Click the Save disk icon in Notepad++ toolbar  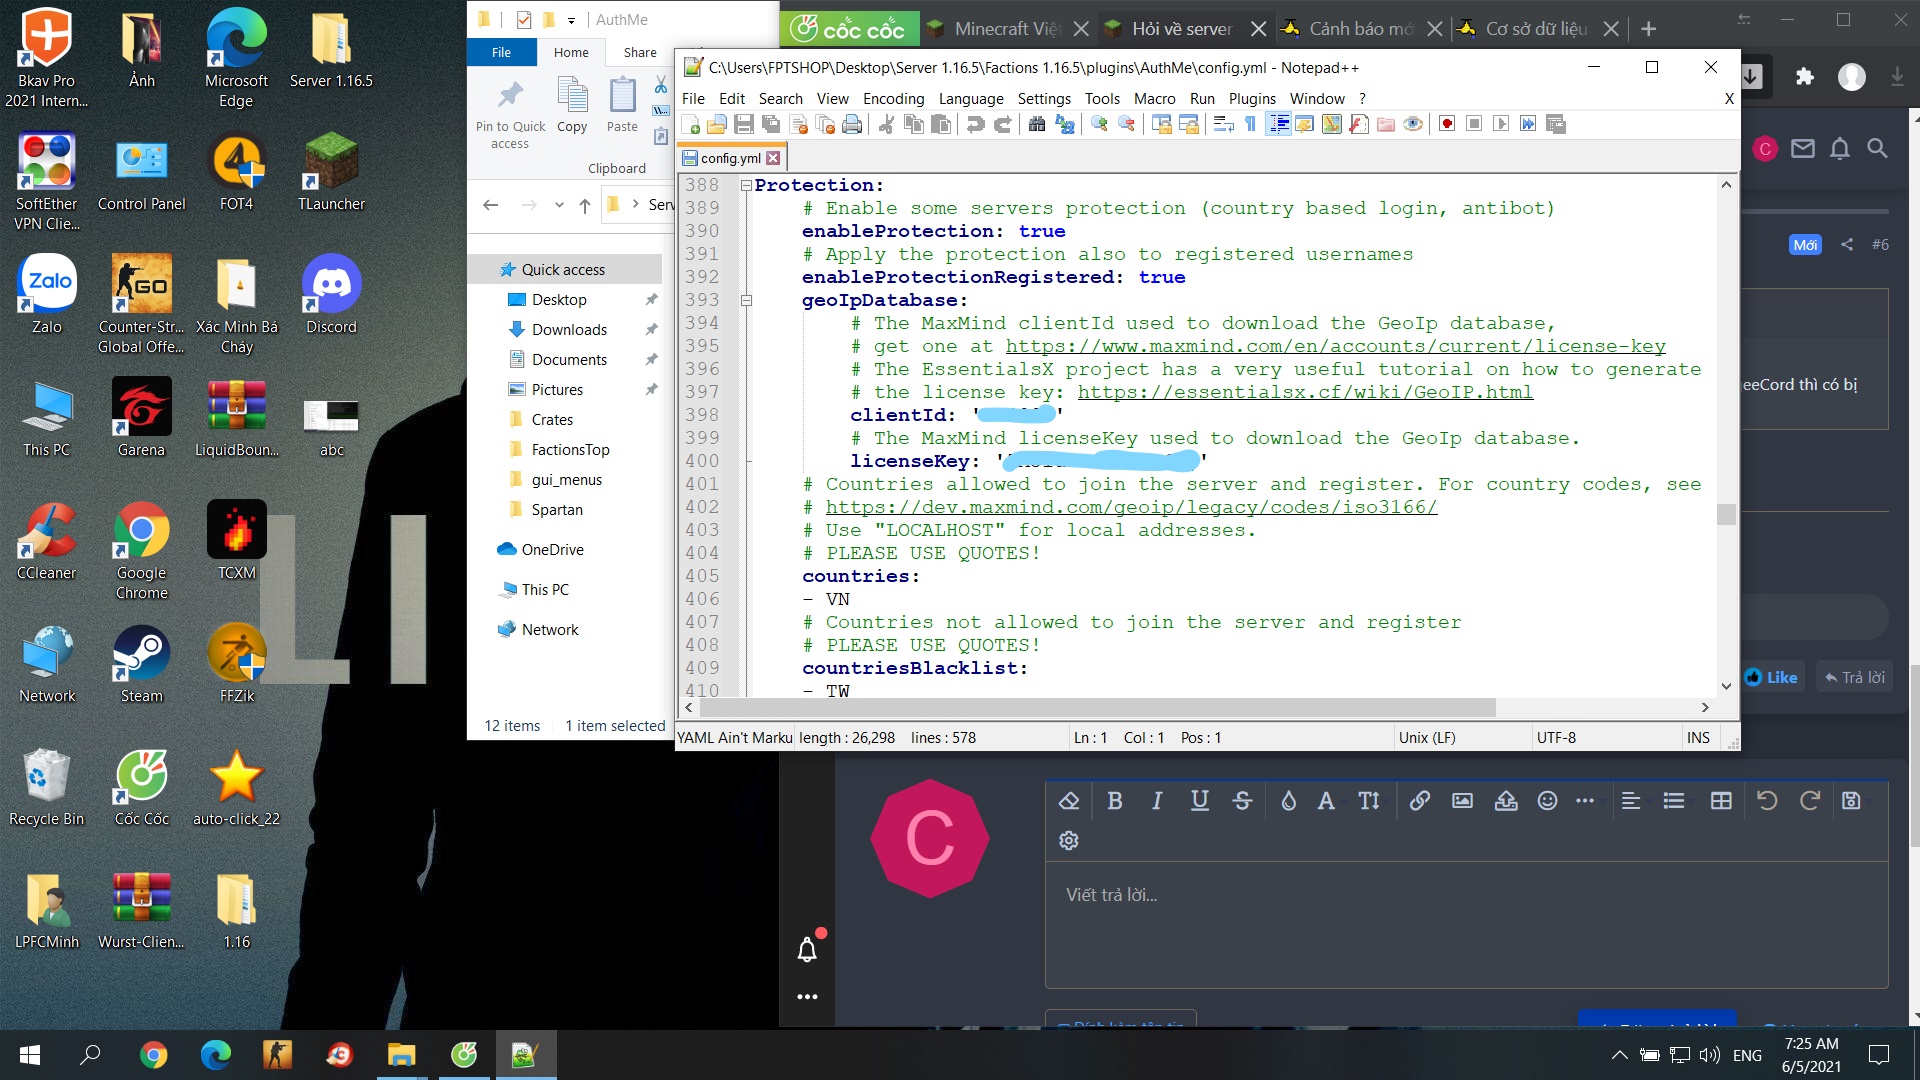743,124
